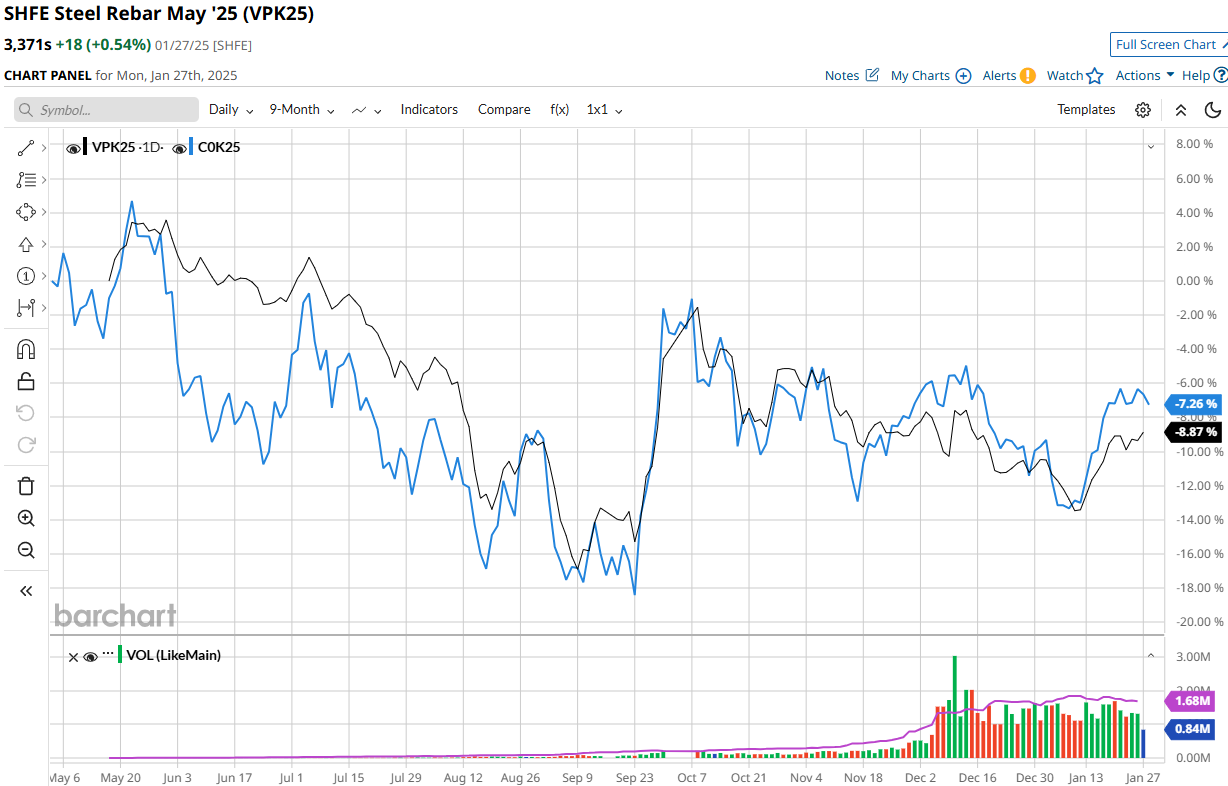Click the Full Screen Chart button

[x=1168, y=44]
